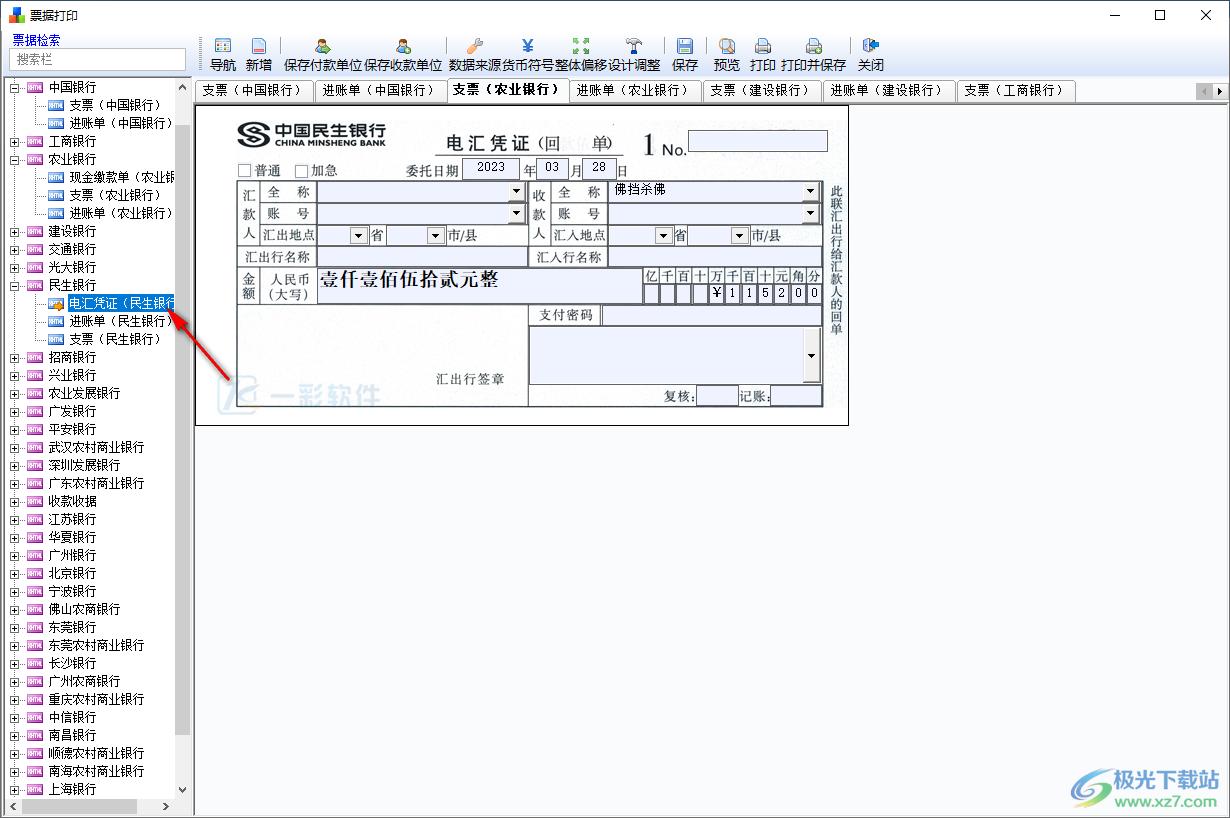Click the 搜索栏 search input field
This screenshot has width=1230, height=818.
pos(97,59)
